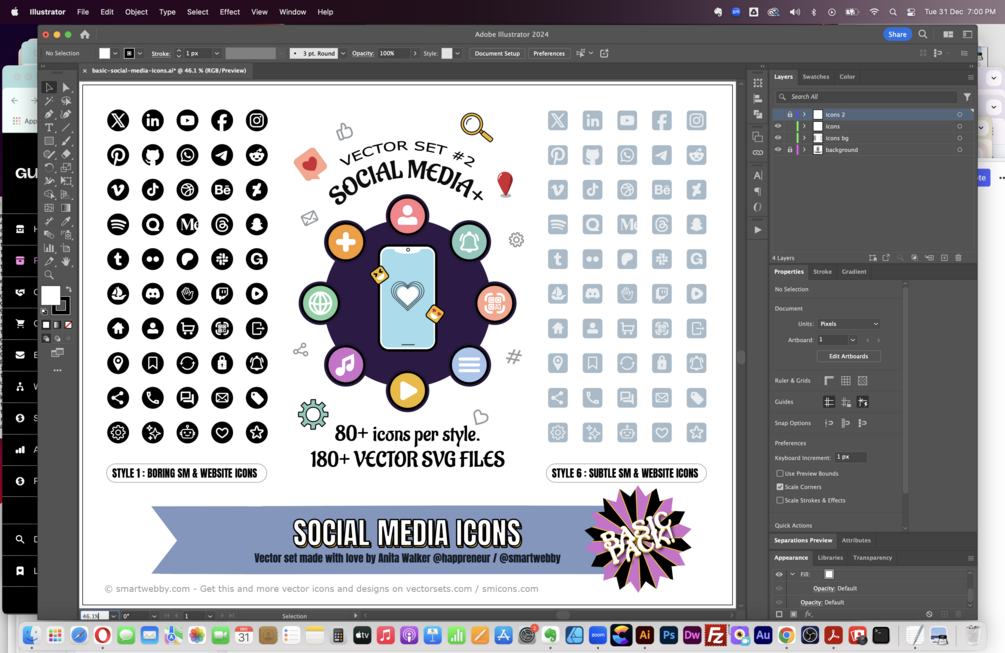Open the Window menu

coord(292,12)
